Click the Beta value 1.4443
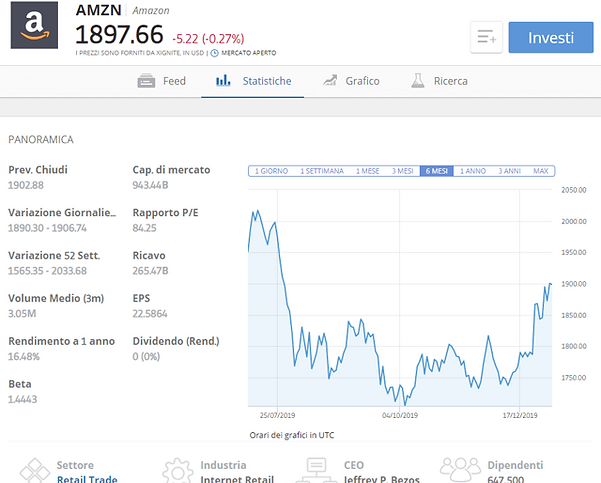The image size is (601, 483). pyautogui.click(x=23, y=400)
